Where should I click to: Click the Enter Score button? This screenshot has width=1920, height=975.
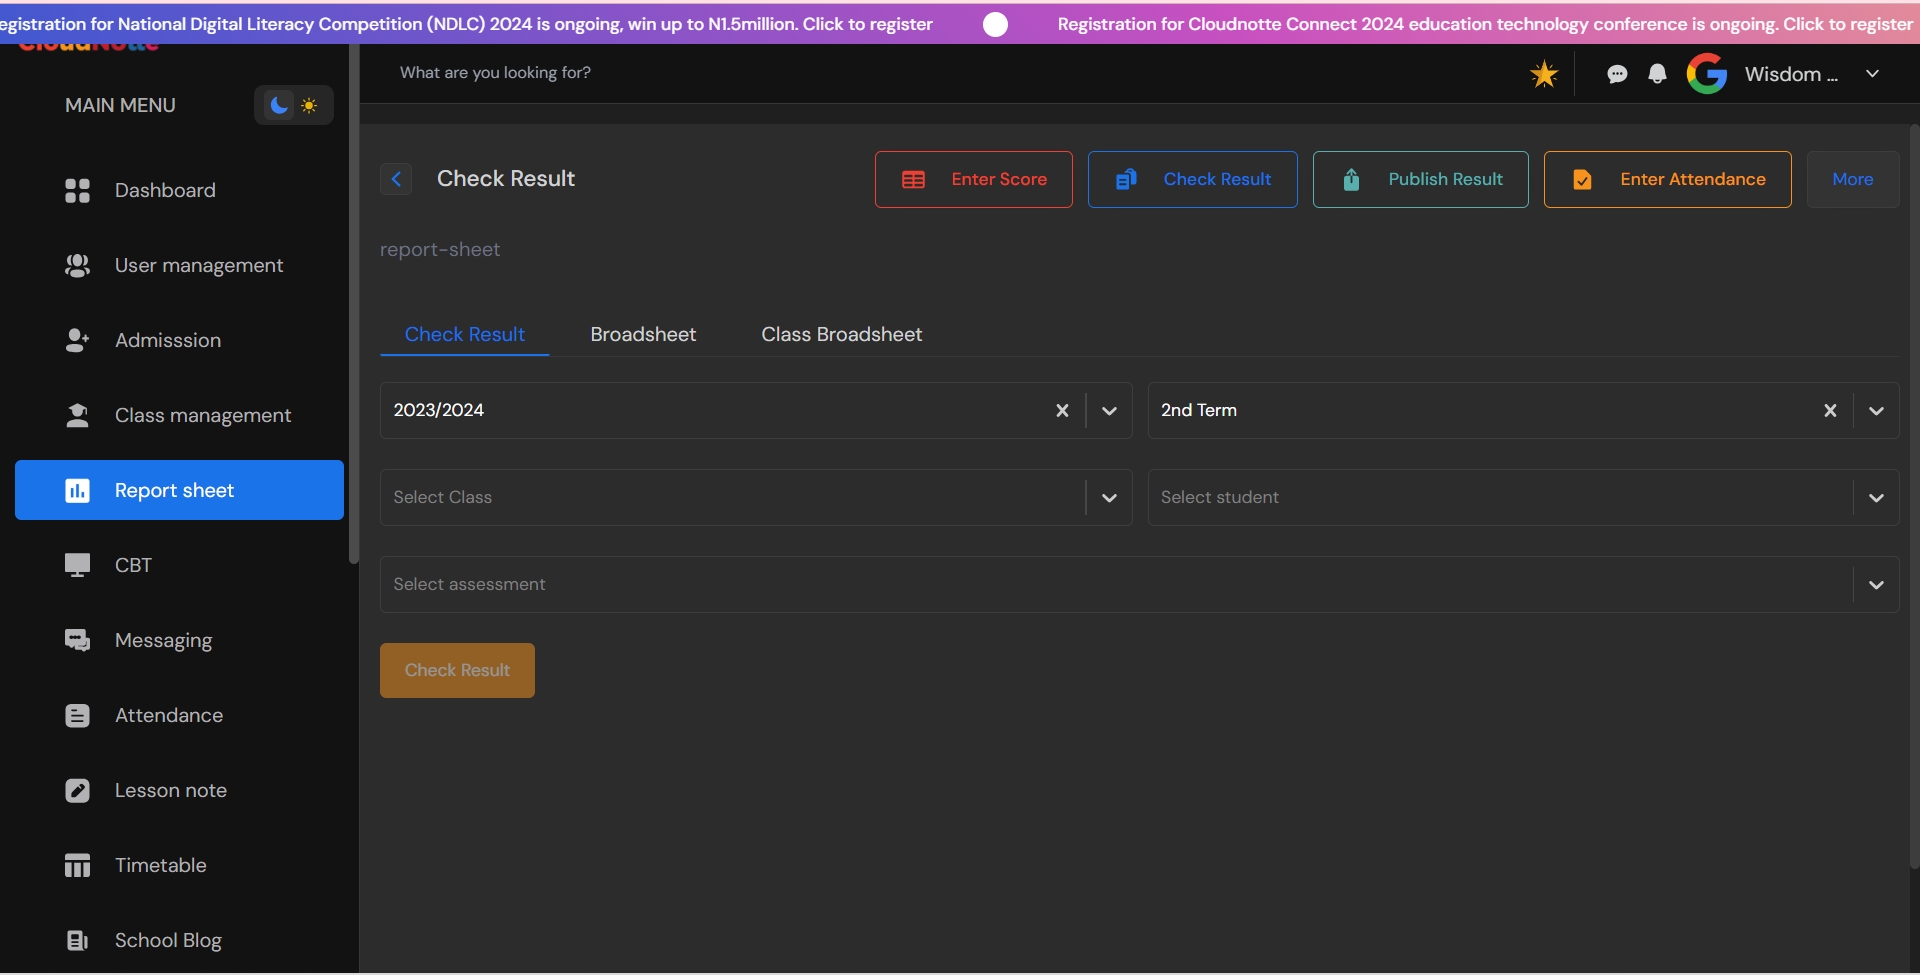[973, 180]
